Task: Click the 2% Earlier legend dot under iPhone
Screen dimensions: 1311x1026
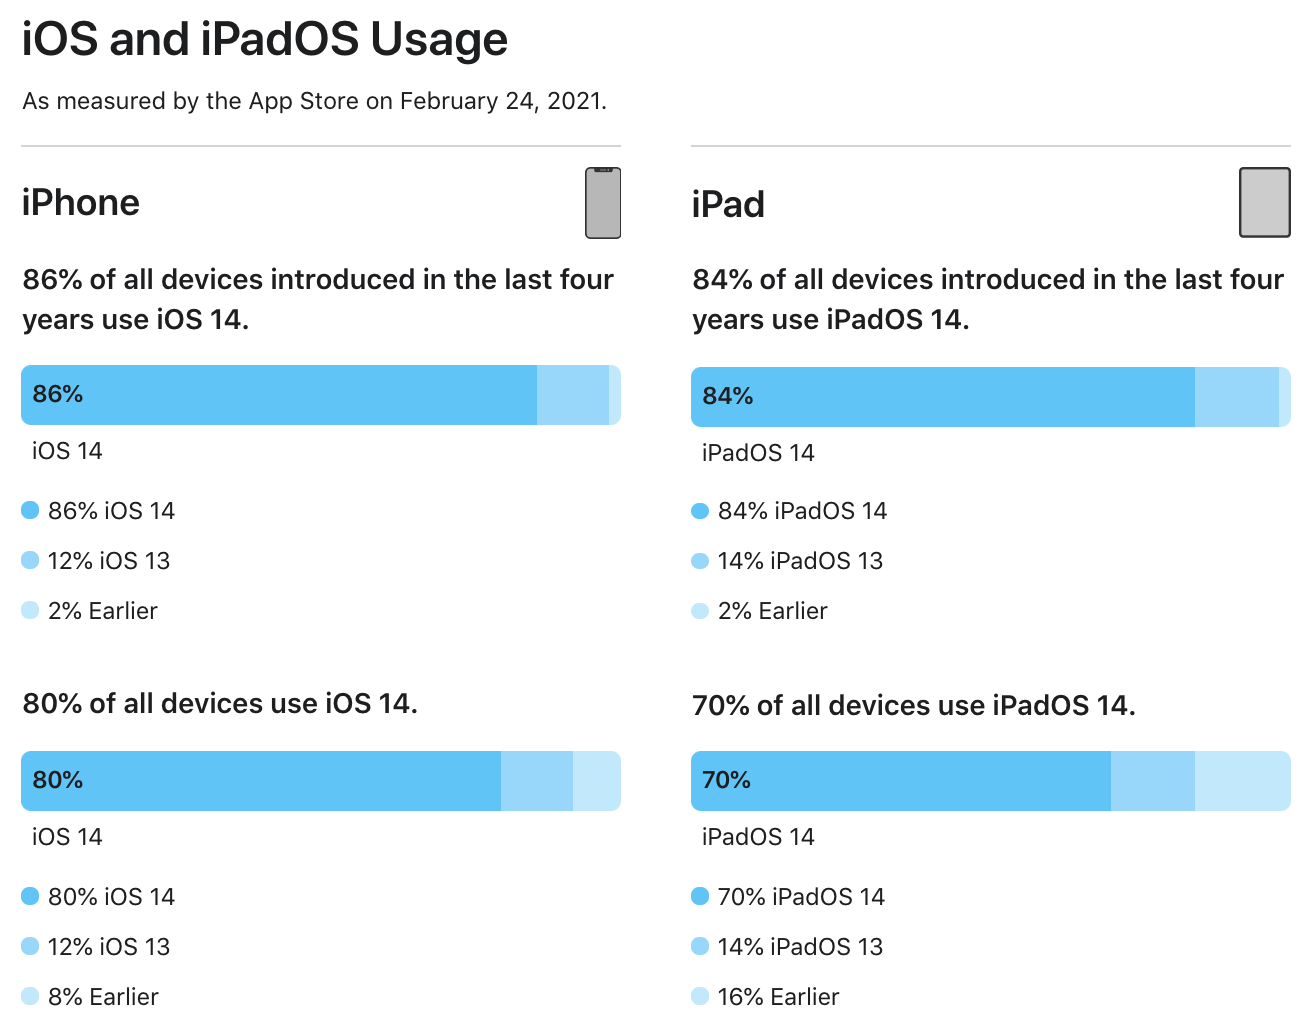Action: [x=30, y=611]
